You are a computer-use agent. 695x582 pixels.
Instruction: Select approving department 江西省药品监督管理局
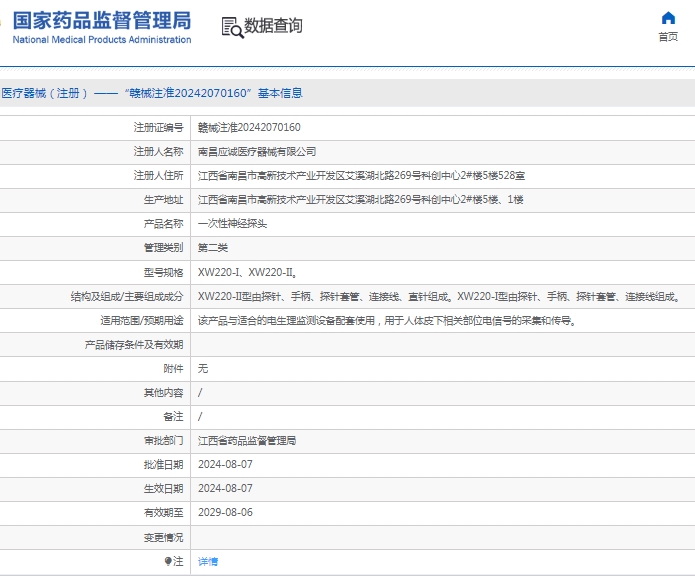point(247,441)
